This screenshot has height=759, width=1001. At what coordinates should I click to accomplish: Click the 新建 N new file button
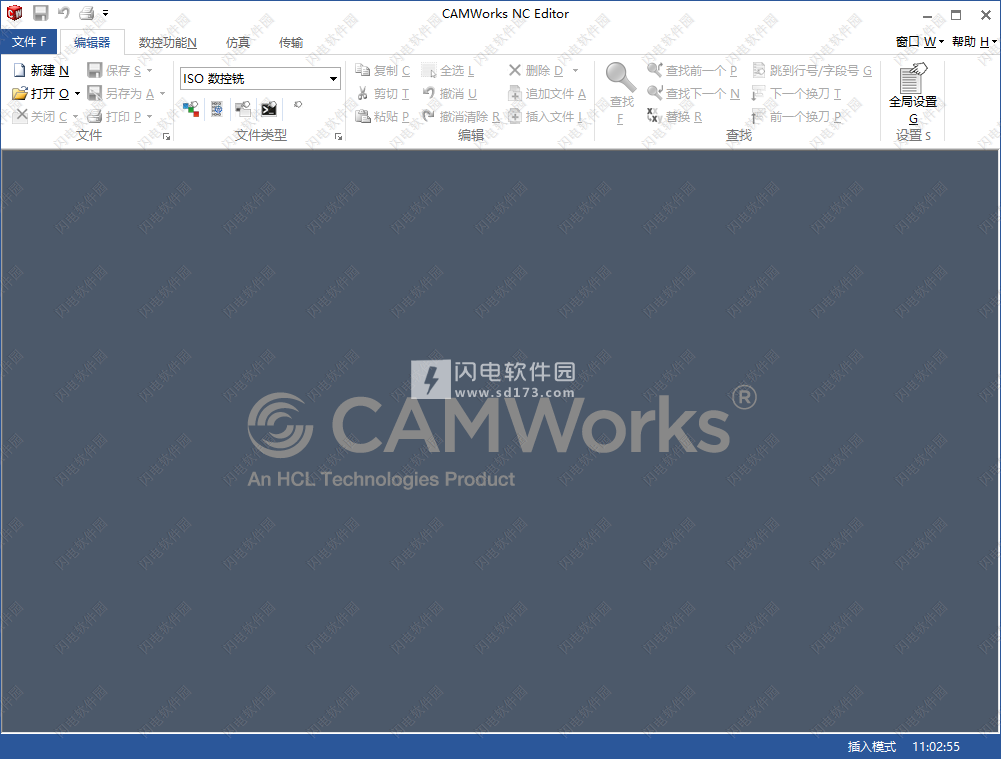(41, 71)
